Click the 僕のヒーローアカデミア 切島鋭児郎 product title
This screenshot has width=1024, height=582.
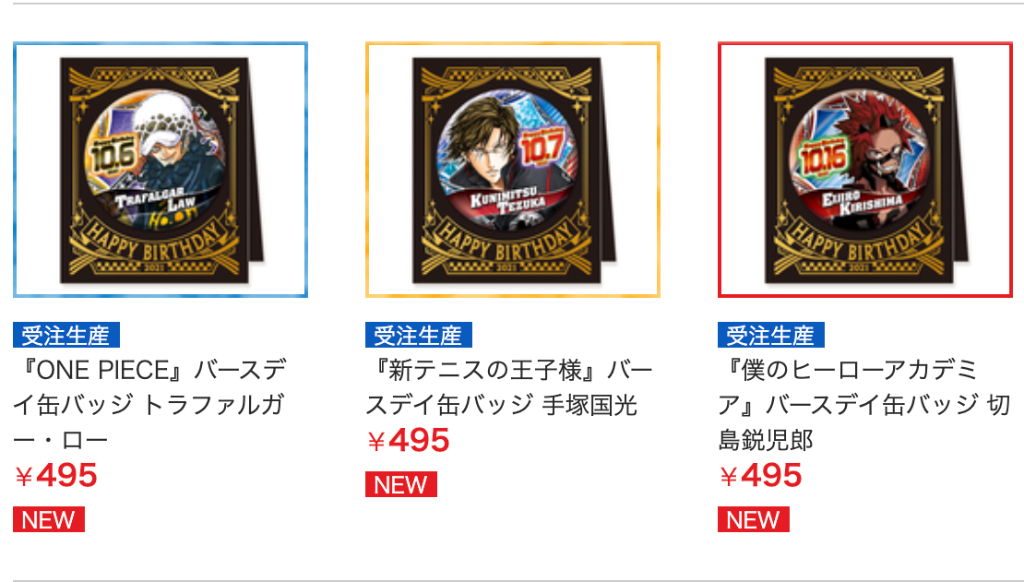pos(864,405)
